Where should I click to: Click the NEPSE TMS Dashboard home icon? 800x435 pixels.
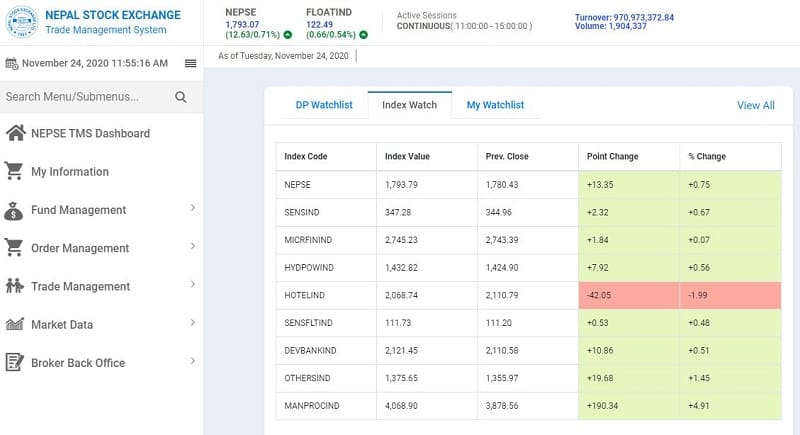coord(15,133)
